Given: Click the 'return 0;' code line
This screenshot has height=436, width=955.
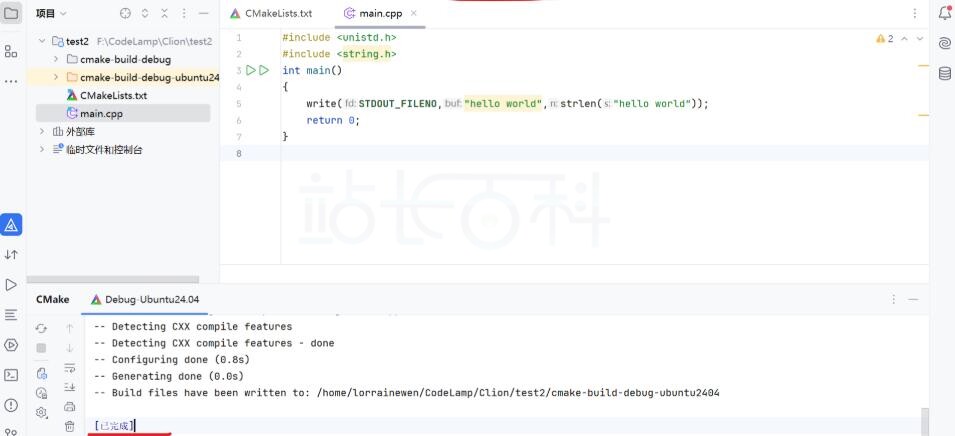Looking at the screenshot, I should pyautogui.click(x=333, y=120).
